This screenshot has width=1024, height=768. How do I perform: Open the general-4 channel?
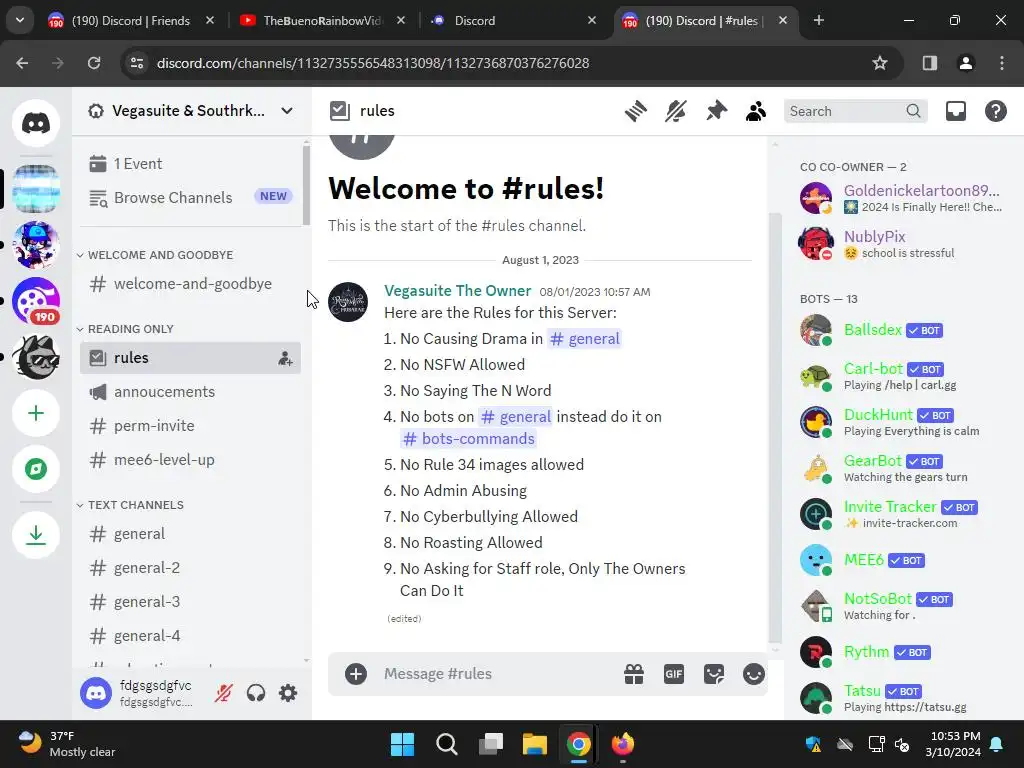coord(191,636)
